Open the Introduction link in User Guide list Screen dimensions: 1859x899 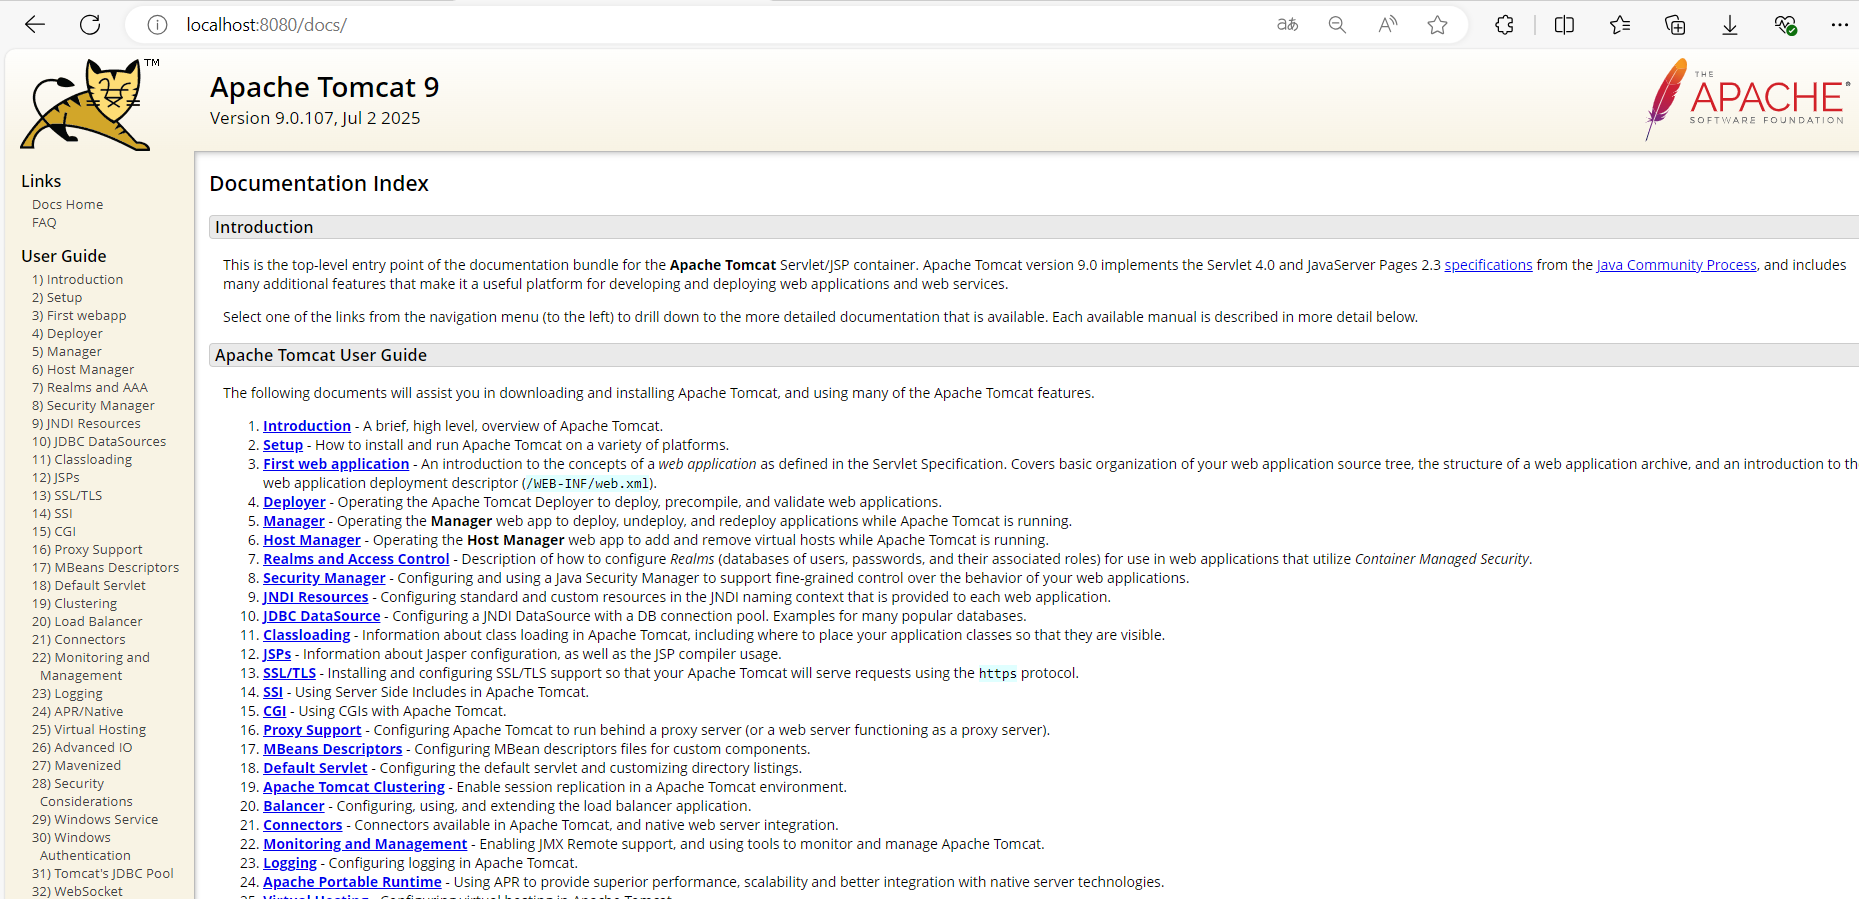[307, 426]
